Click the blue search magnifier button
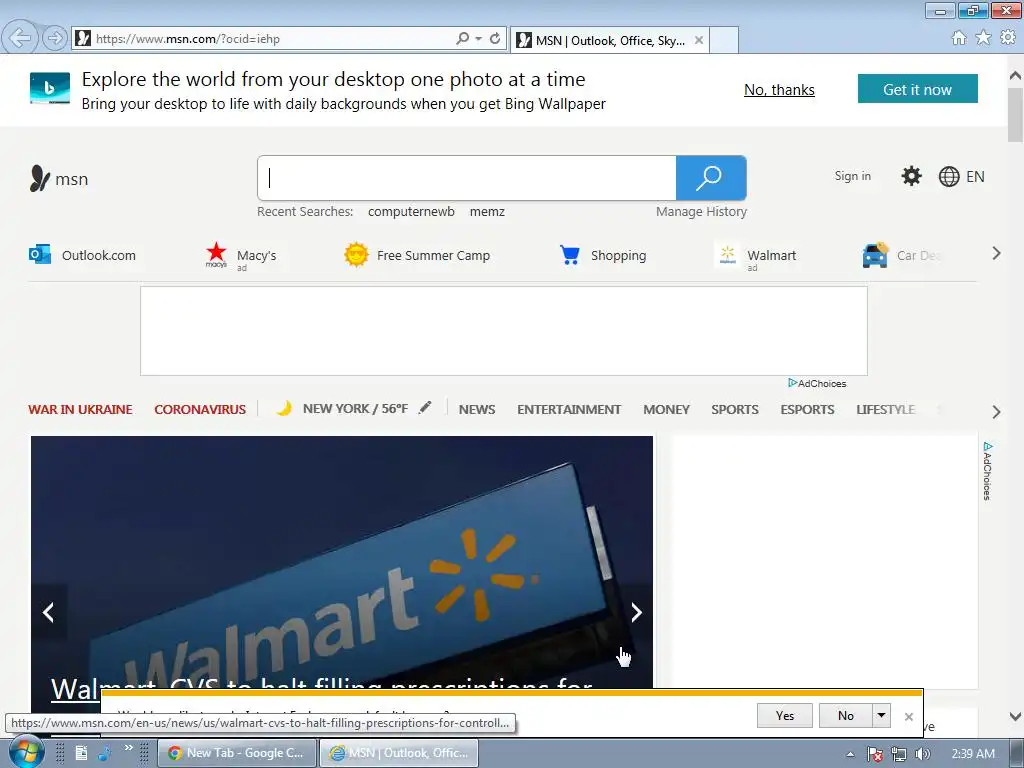Viewport: 1024px width, 768px height. (x=711, y=178)
